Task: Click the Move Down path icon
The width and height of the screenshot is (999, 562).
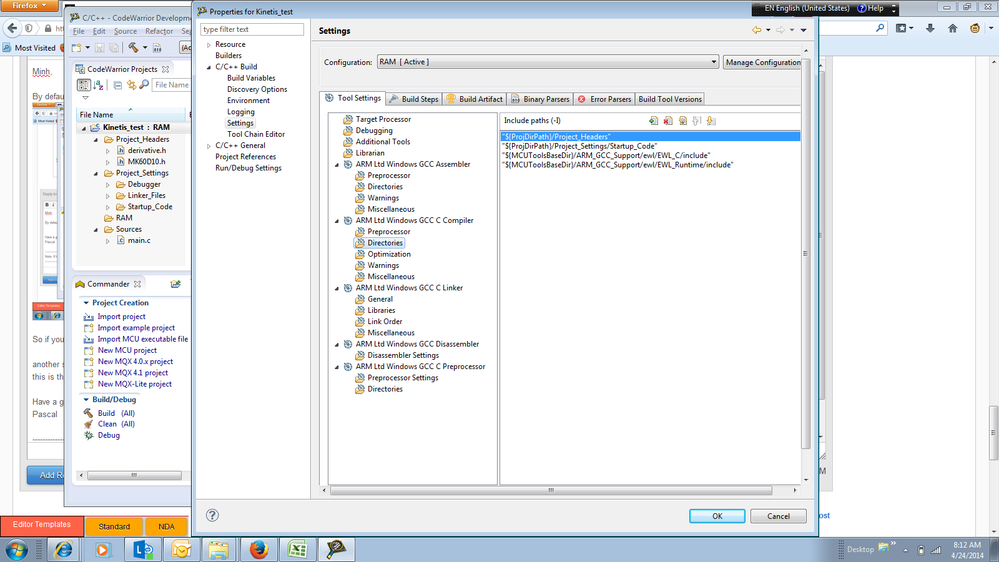Action: [x=711, y=120]
